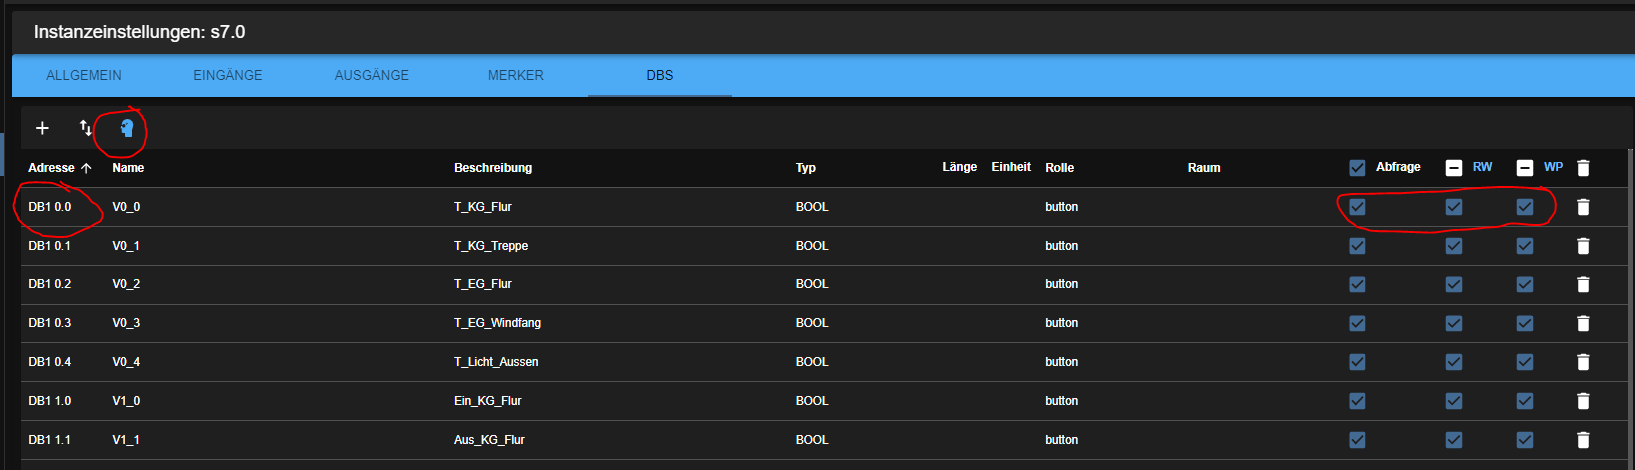Delete the T_KG_Treppe row
The width and height of the screenshot is (1635, 470).
pos(1583,246)
